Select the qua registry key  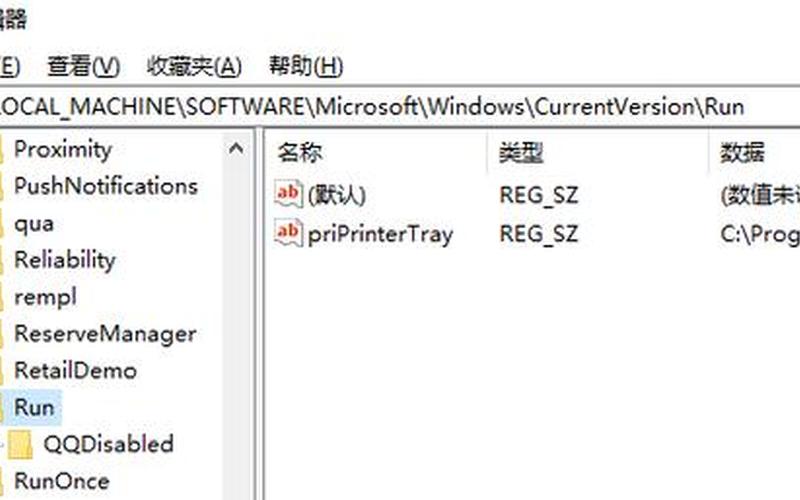tap(34, 224)
